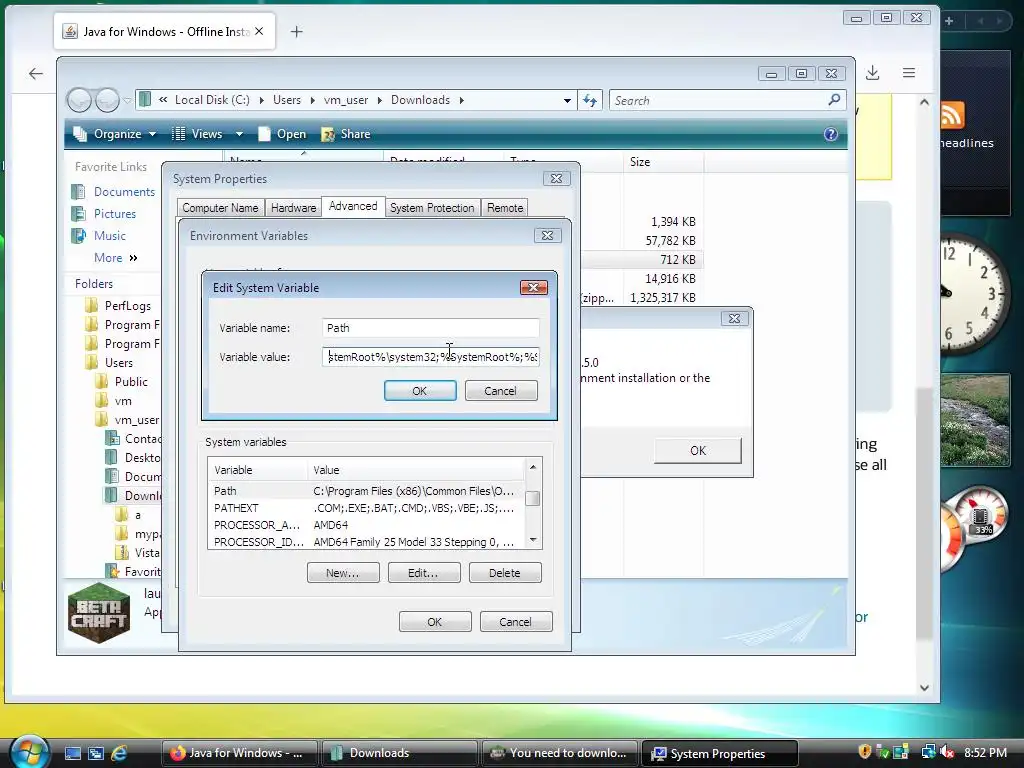The image size is (1024, 768).
Task: Open a new browser tab
Action: point(296,31)
